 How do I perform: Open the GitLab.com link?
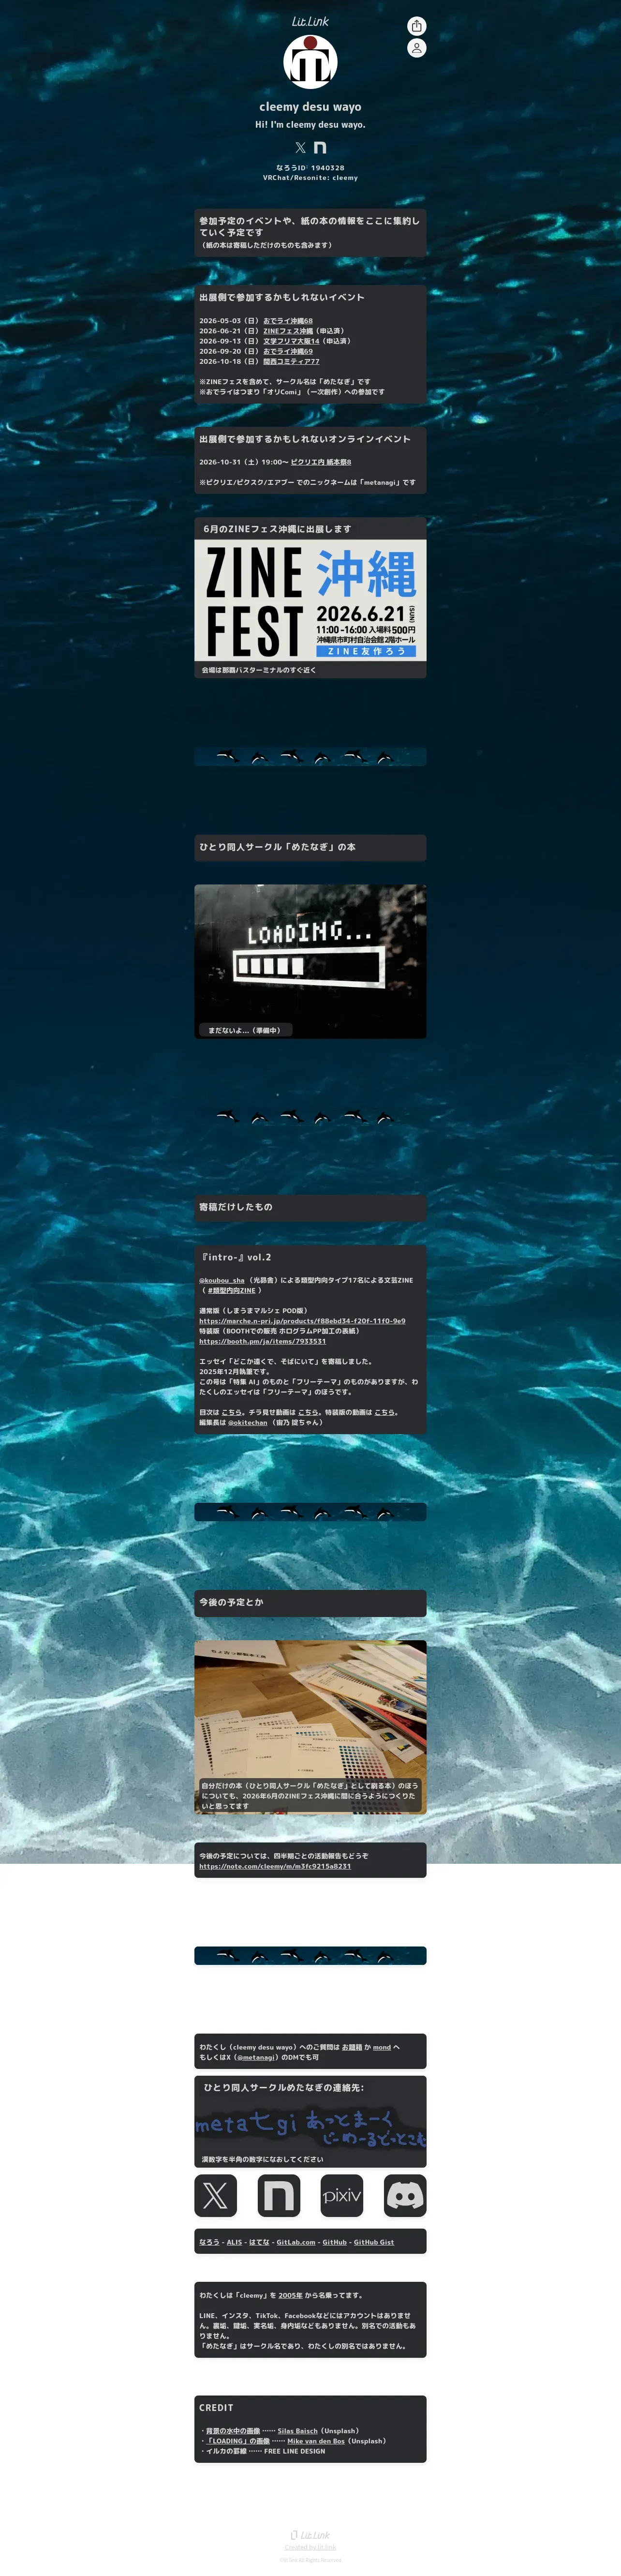point(296,2242)
